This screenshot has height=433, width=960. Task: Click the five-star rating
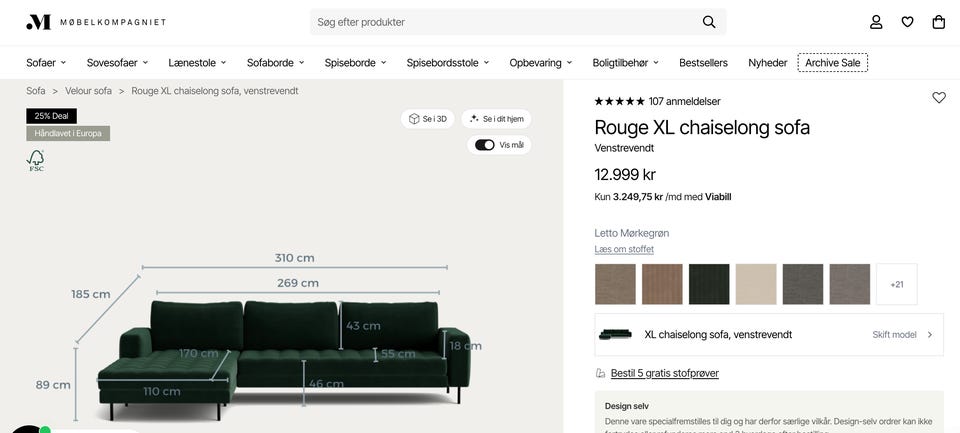[619, 101]
